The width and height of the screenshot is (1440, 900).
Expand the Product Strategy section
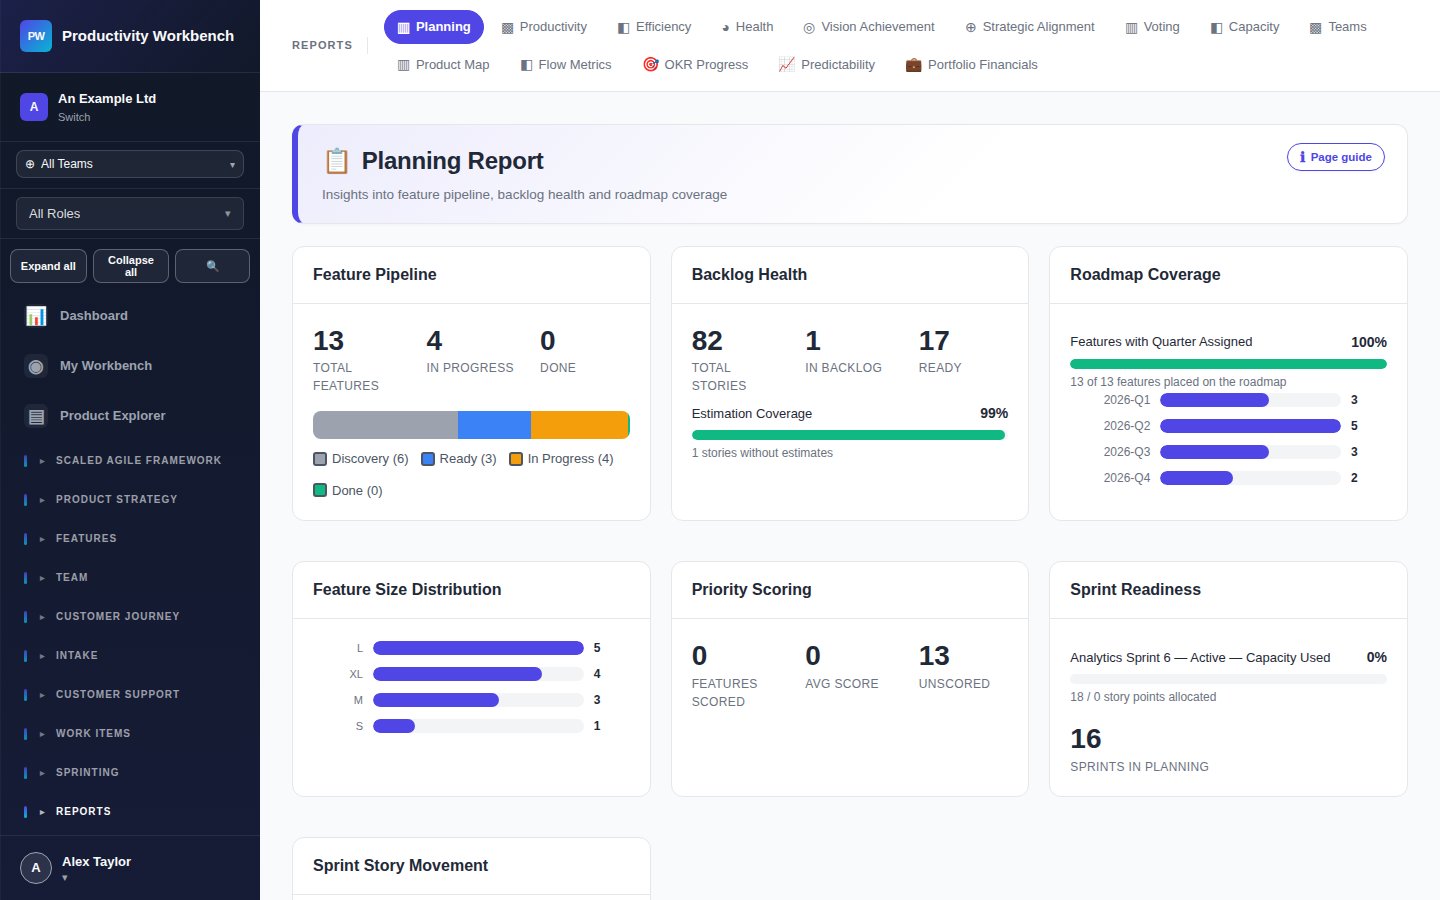click(130, 500)
